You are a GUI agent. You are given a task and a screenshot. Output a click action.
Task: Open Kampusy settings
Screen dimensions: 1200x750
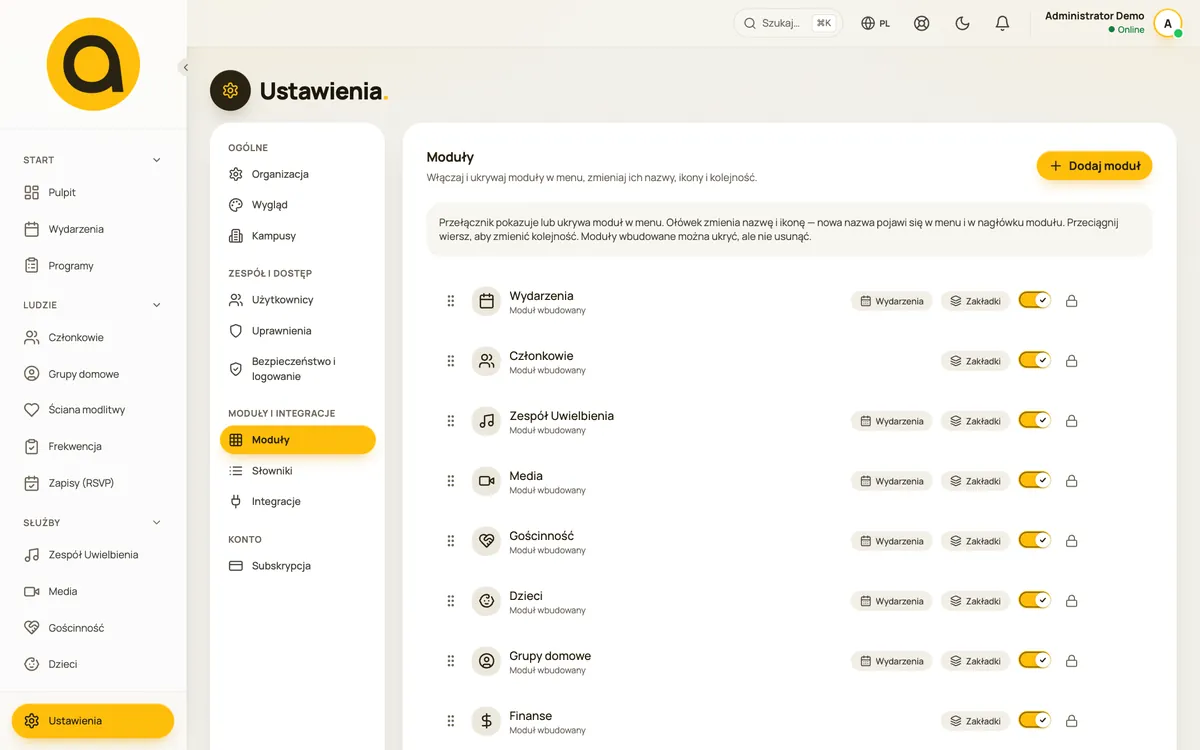298,236
